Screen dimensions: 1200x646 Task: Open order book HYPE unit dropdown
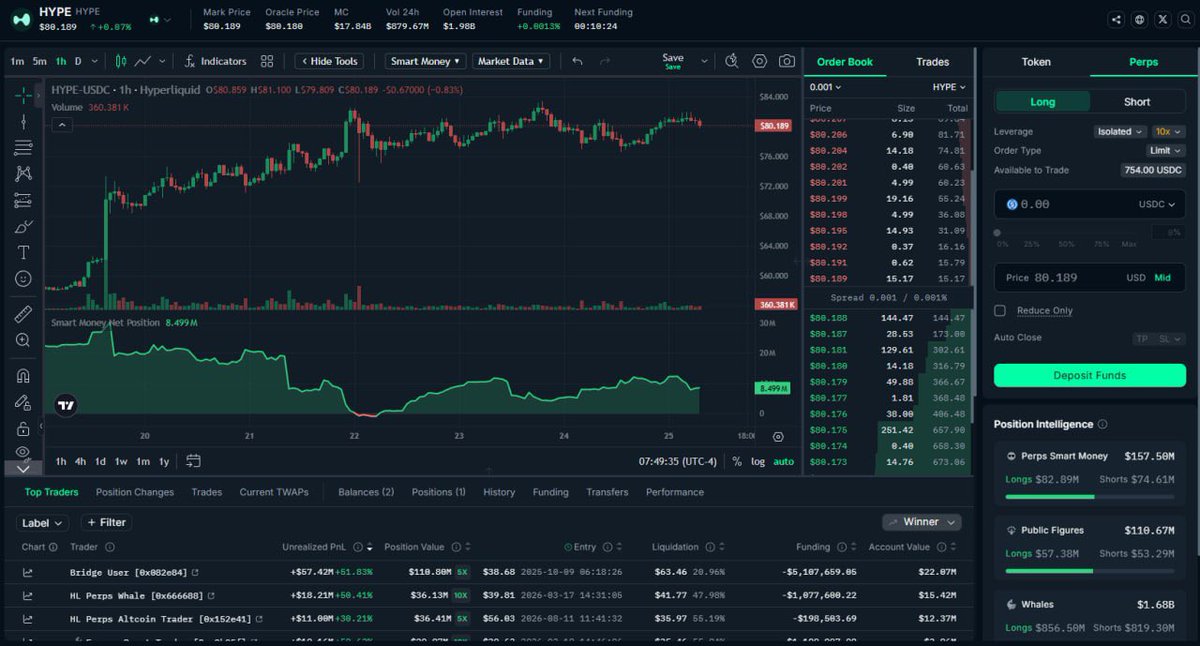click(949, 87)
